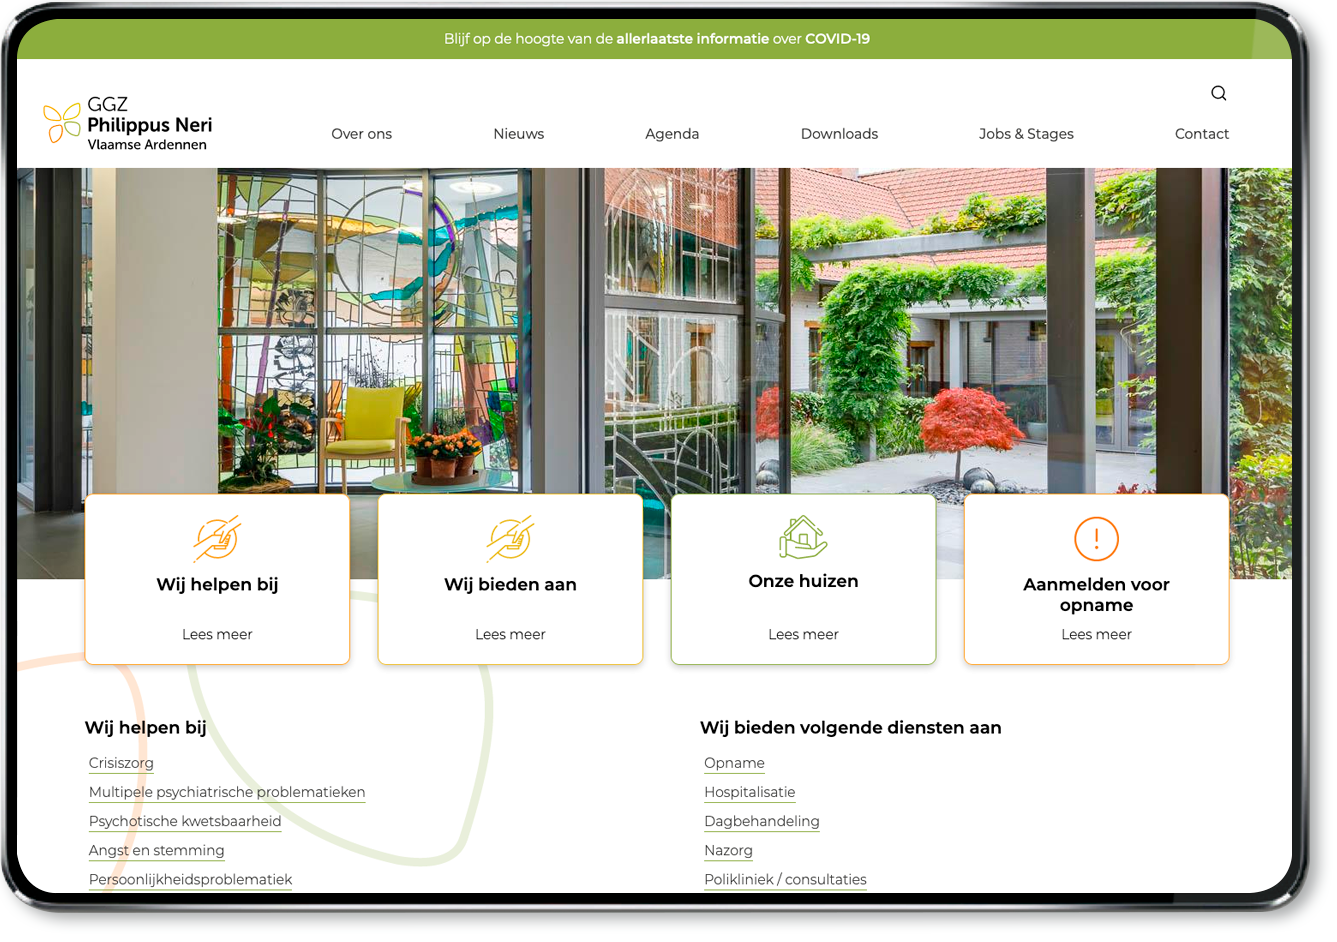Click the GGZ Philippus Neri logo text
Screen dimensions: 1337x942
(x=150, y=124)
